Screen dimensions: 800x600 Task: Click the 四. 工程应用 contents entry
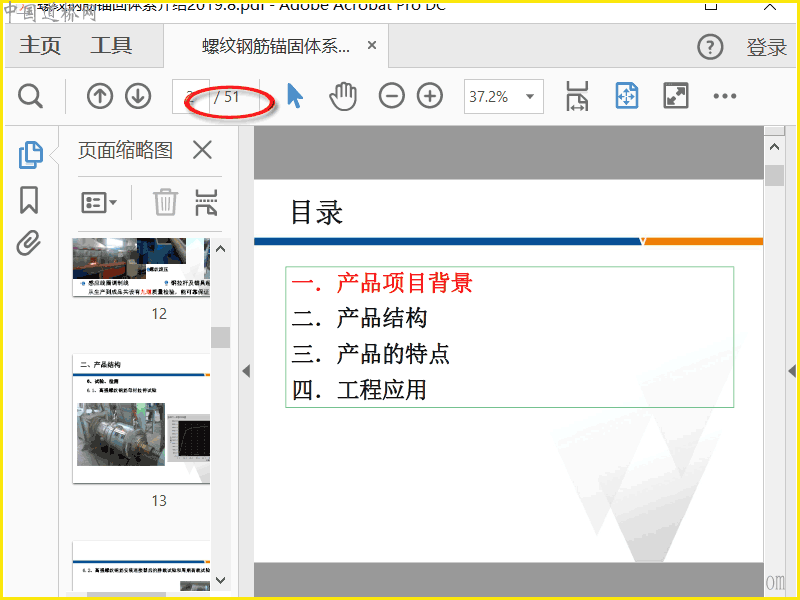tap(359, 390)
